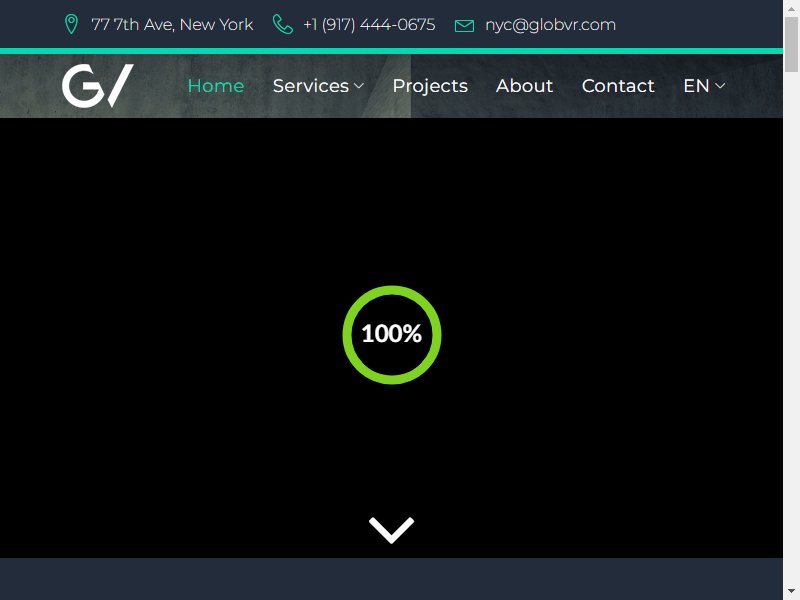Click the scroll-down chevron arrow
Image resolution: width=800 pixels, height=600 pixels.
tap(391, 530)
